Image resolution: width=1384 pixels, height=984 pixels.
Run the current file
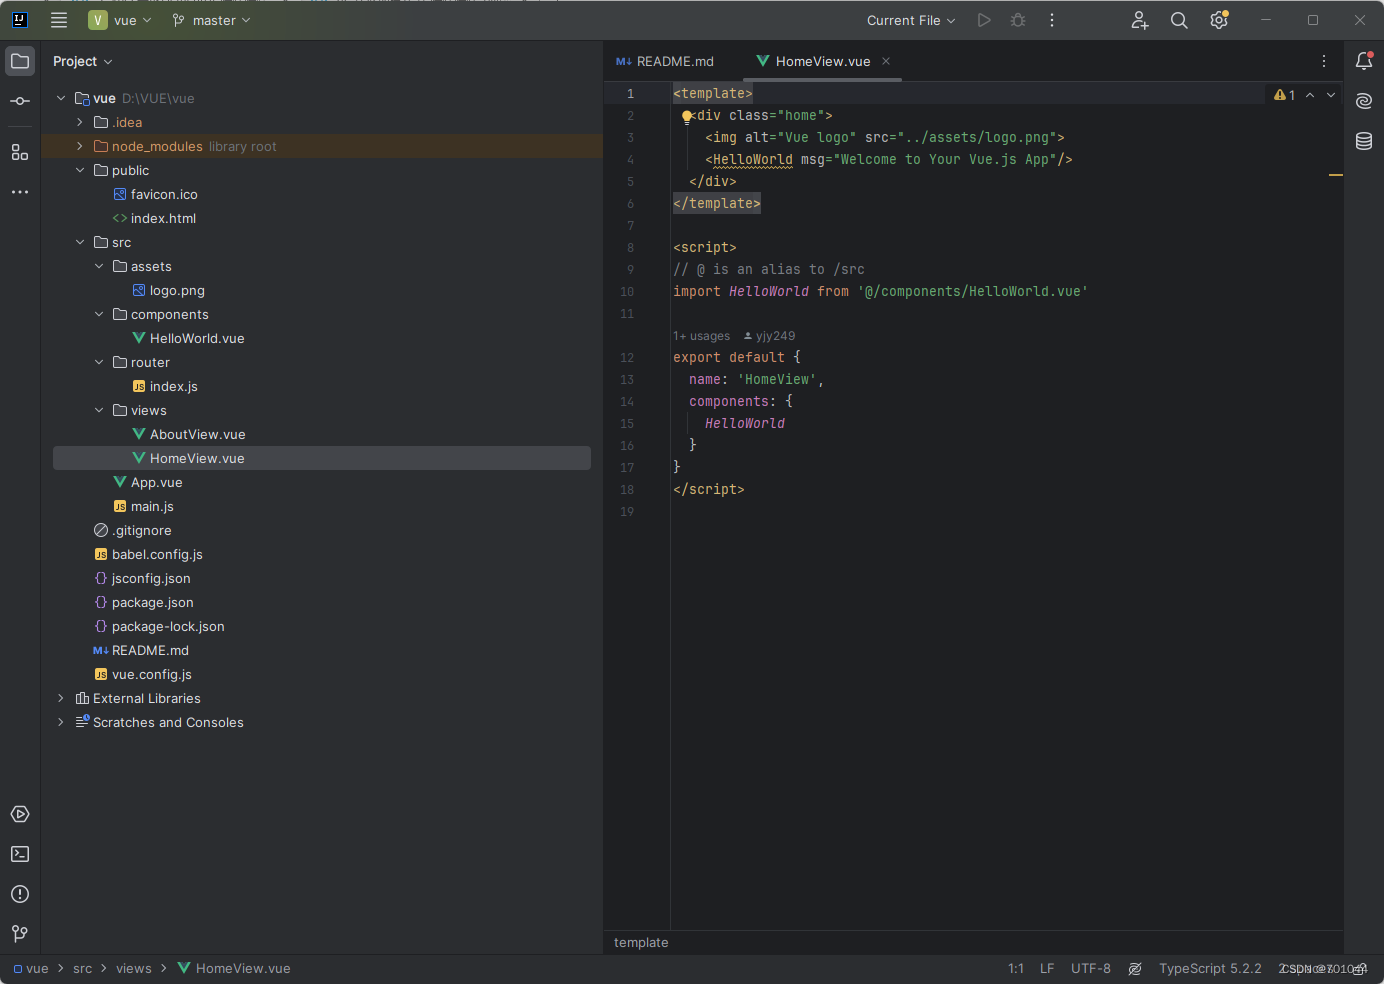[984, 20]
